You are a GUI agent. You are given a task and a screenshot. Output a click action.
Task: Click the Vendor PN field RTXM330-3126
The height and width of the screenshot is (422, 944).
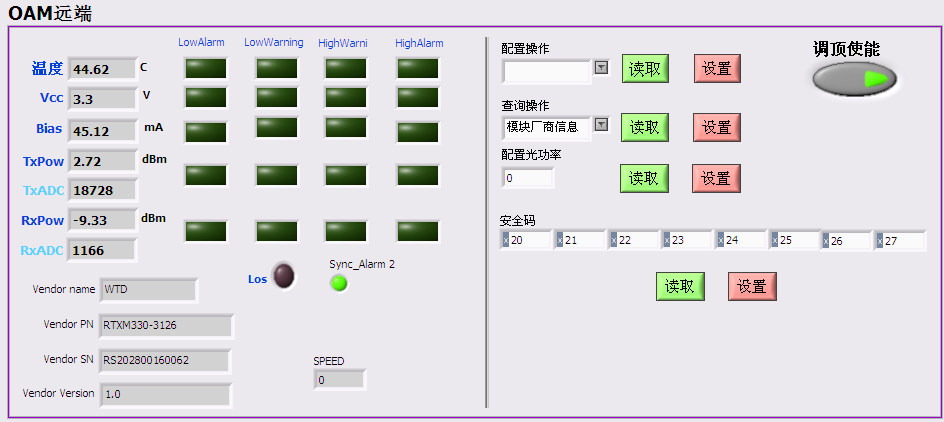[x=165, y=325]
